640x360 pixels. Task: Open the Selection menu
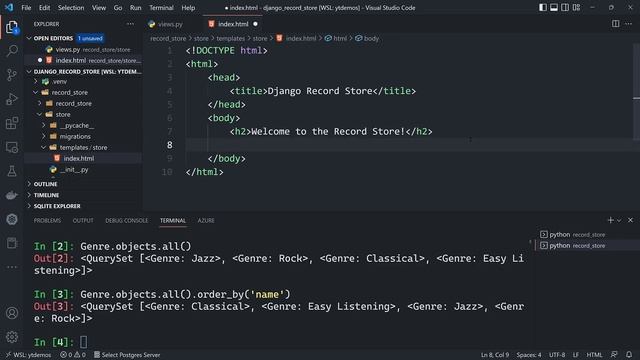(x=71, y=8)
